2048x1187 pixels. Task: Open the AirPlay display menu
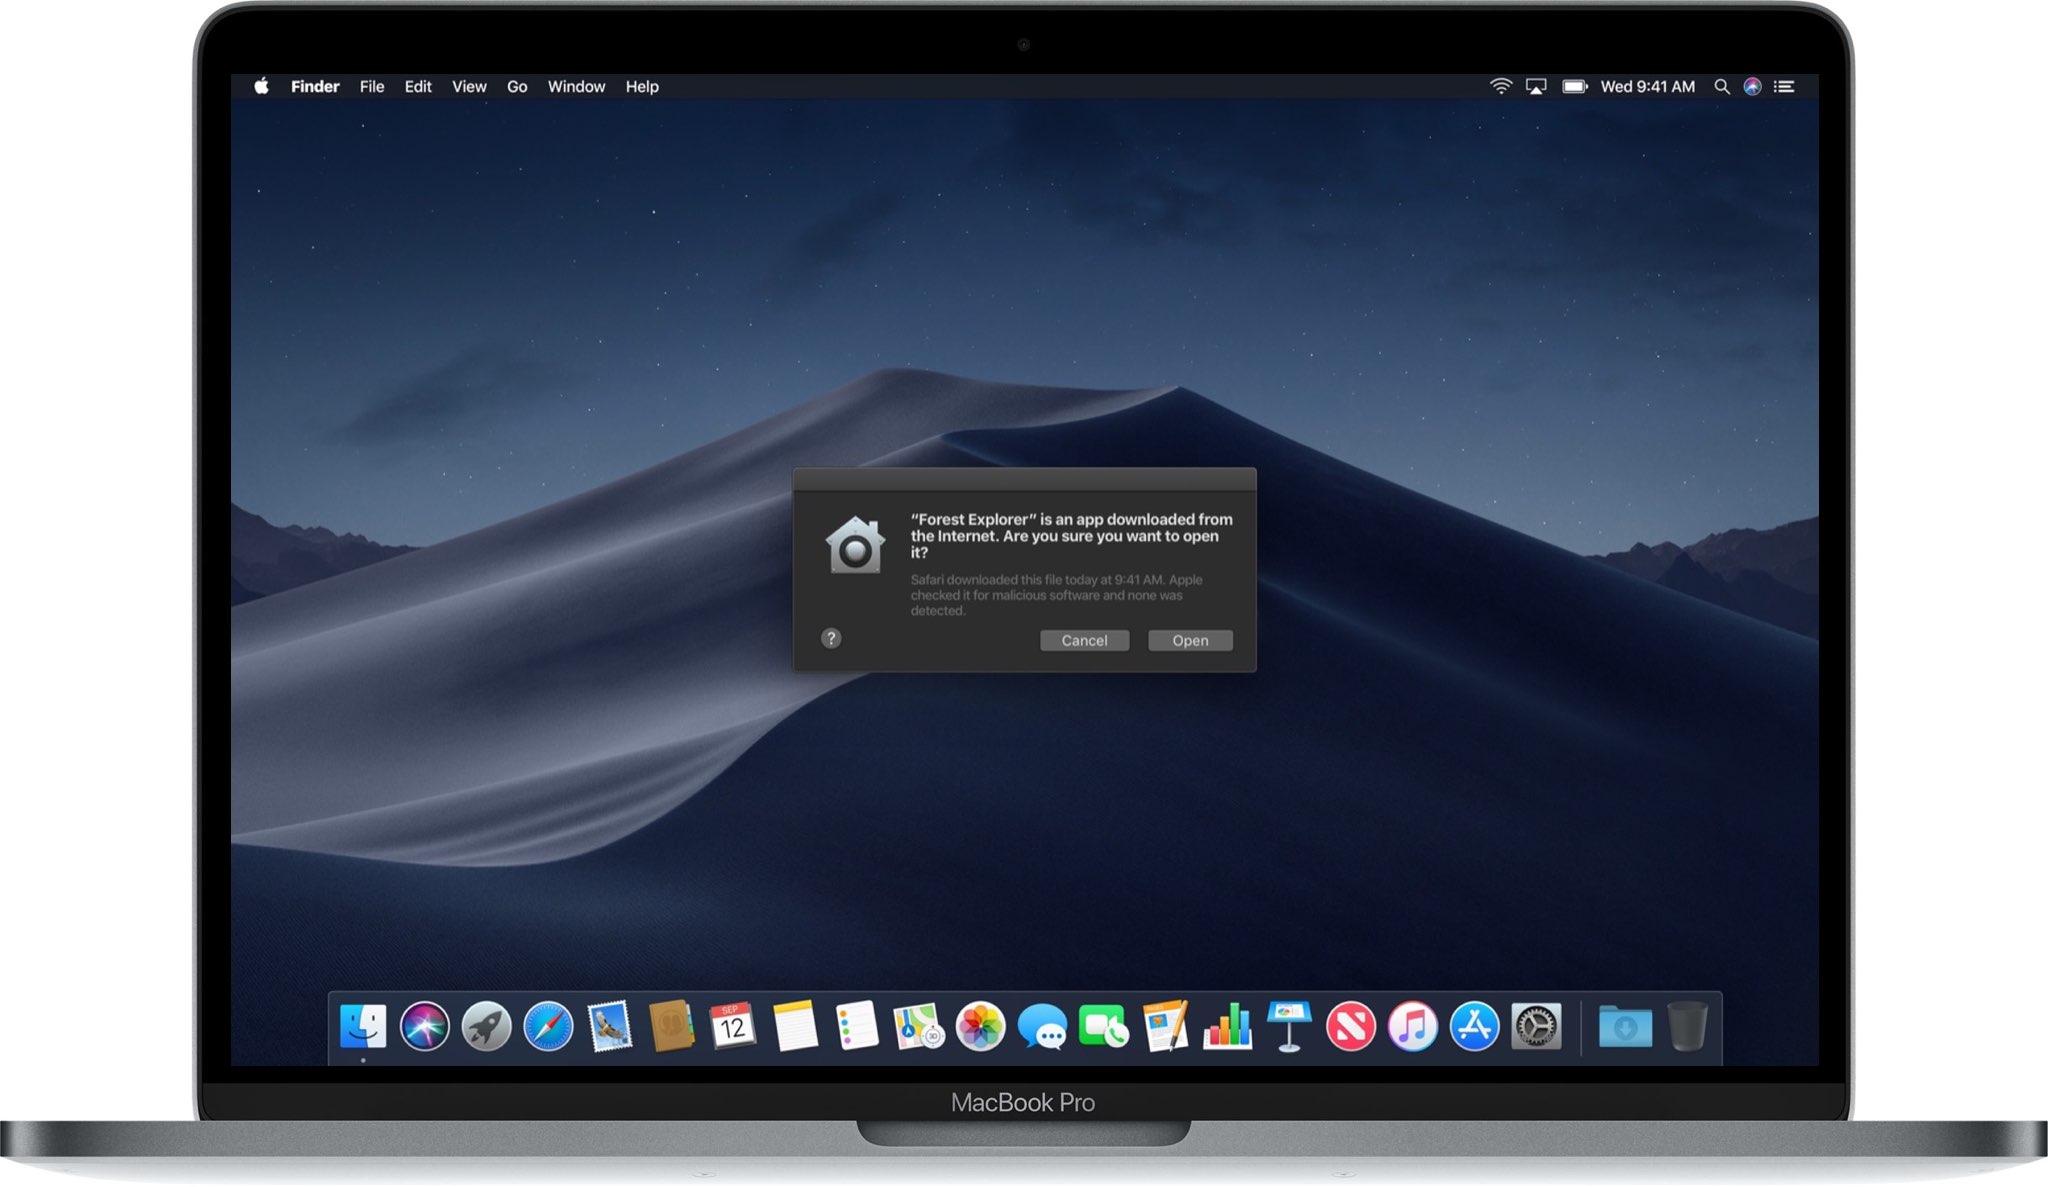click(x=1536, y=87)
